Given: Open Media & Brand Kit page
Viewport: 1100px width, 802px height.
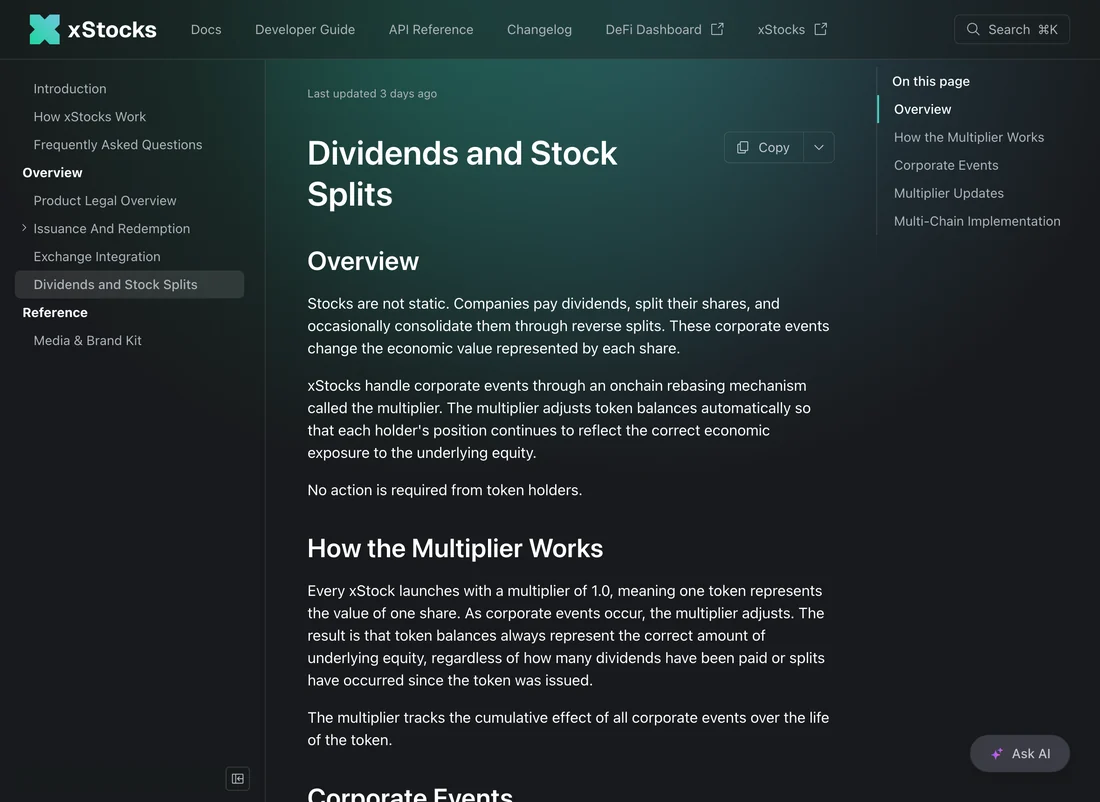Looking at the screenshot, I should 88,340.
